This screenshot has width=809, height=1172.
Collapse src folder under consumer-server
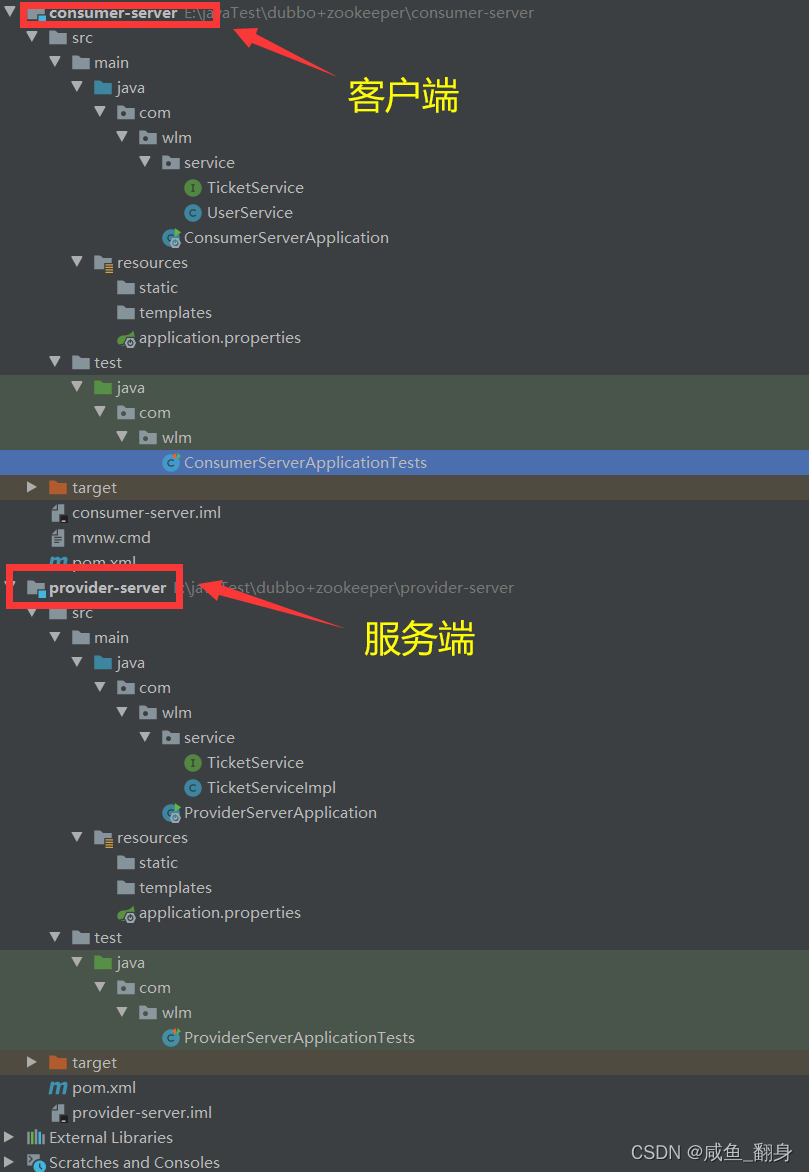coord(32,37)
